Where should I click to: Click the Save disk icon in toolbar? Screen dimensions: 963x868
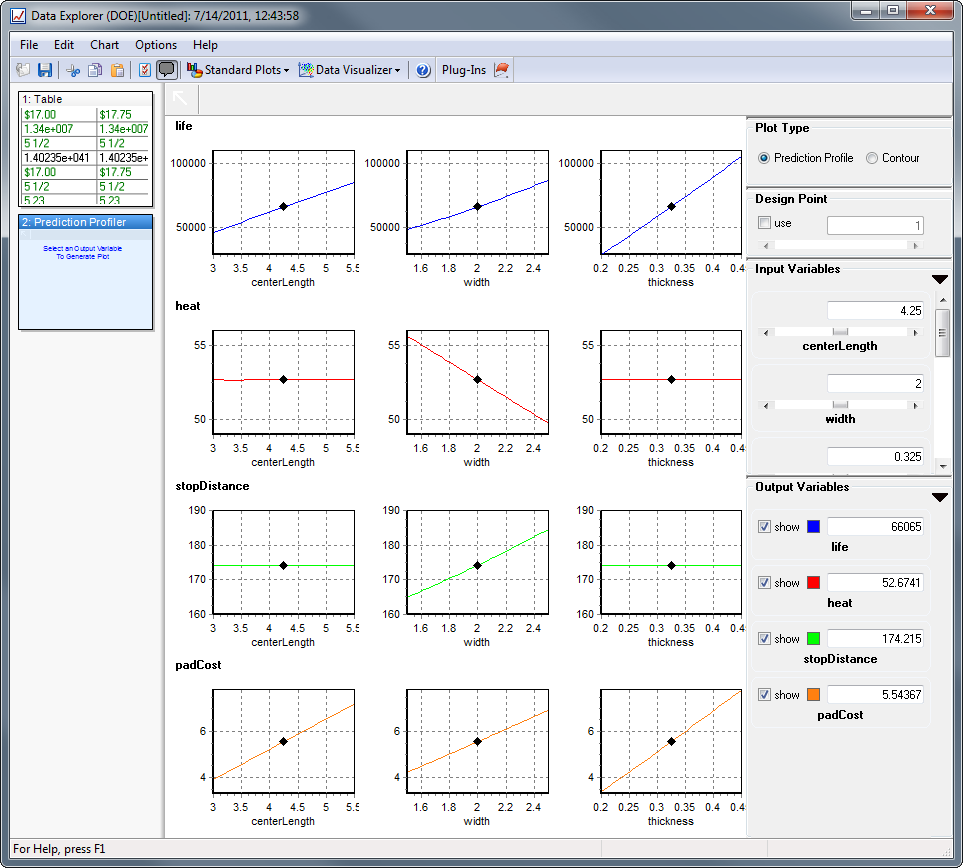tap(45, 70)
